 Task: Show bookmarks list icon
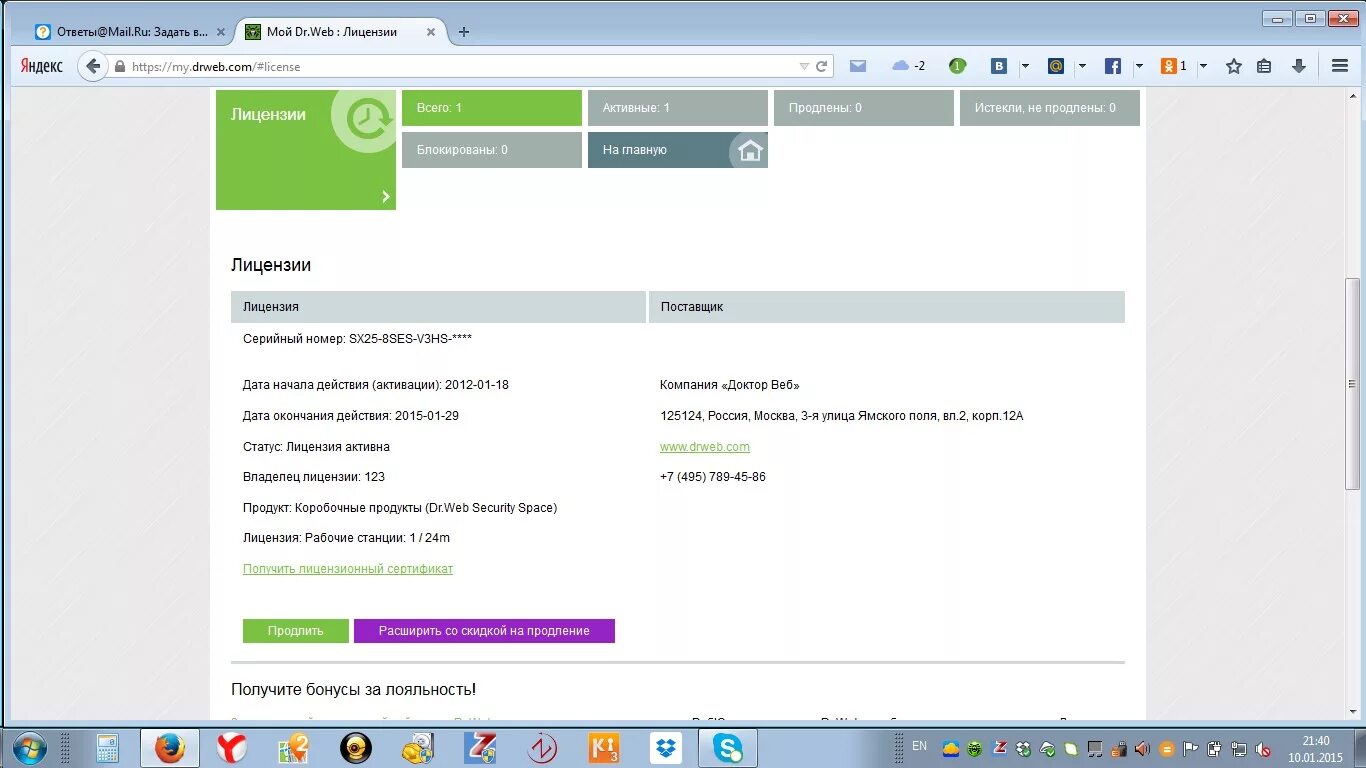(1264, 66)
